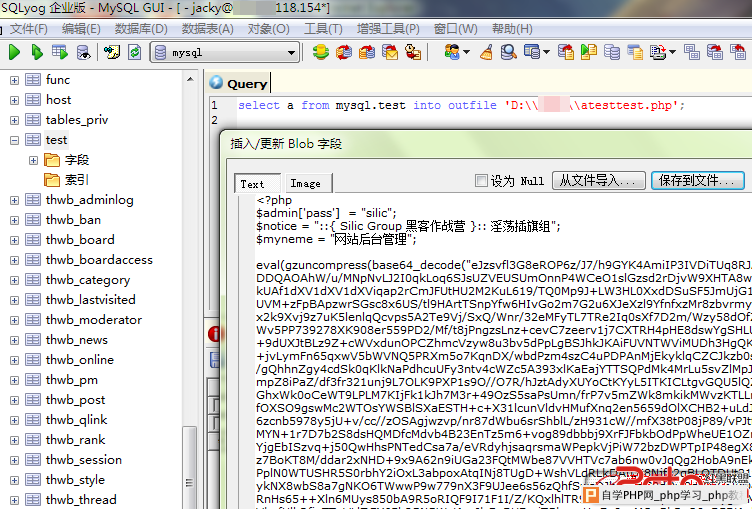
Task: Open the 增强工具(P) menu
Action: tap(388, 29)
